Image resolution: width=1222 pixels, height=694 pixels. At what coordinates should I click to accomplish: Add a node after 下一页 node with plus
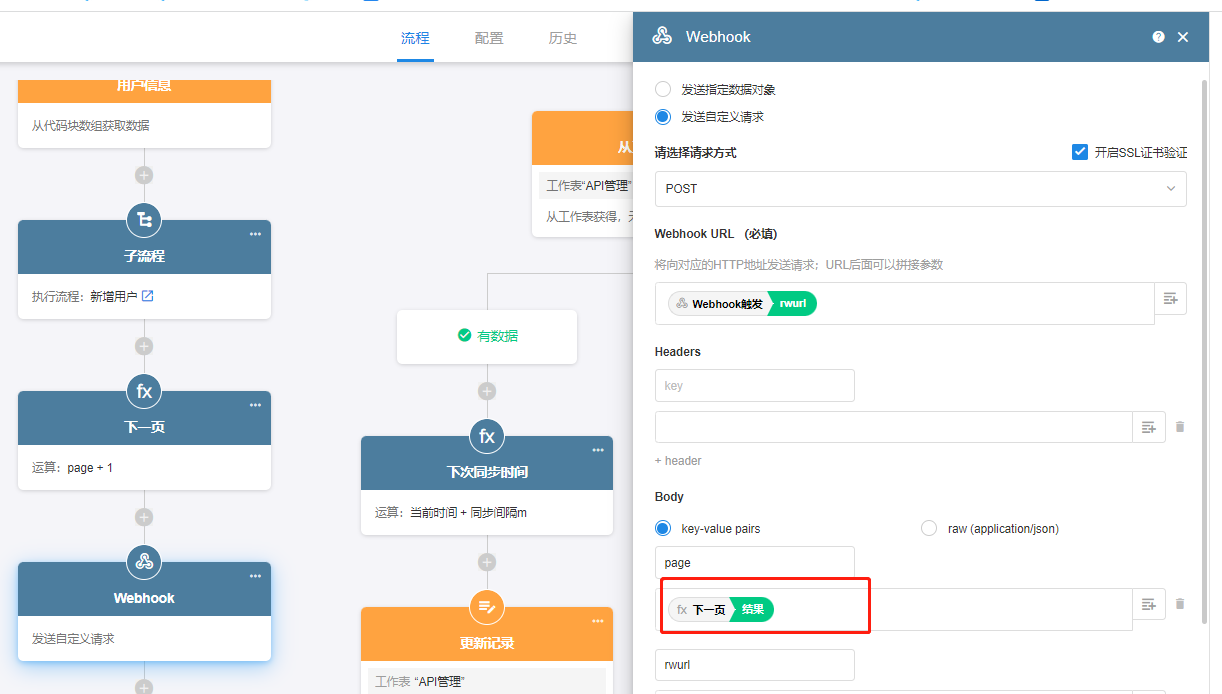pos(144,517)
